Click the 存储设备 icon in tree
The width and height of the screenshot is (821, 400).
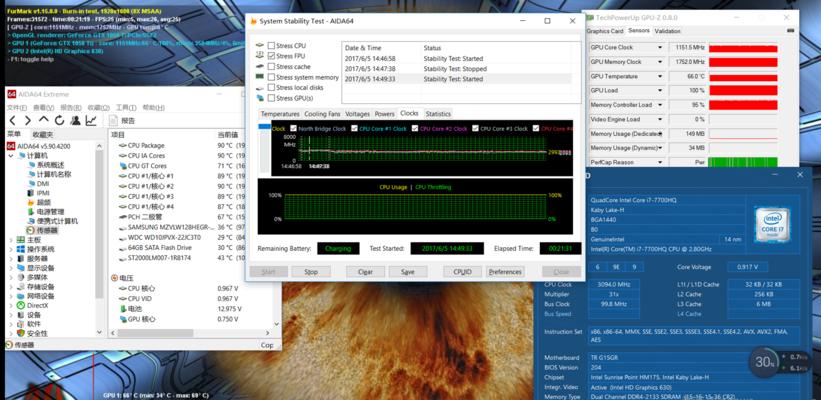coord(21,287)
